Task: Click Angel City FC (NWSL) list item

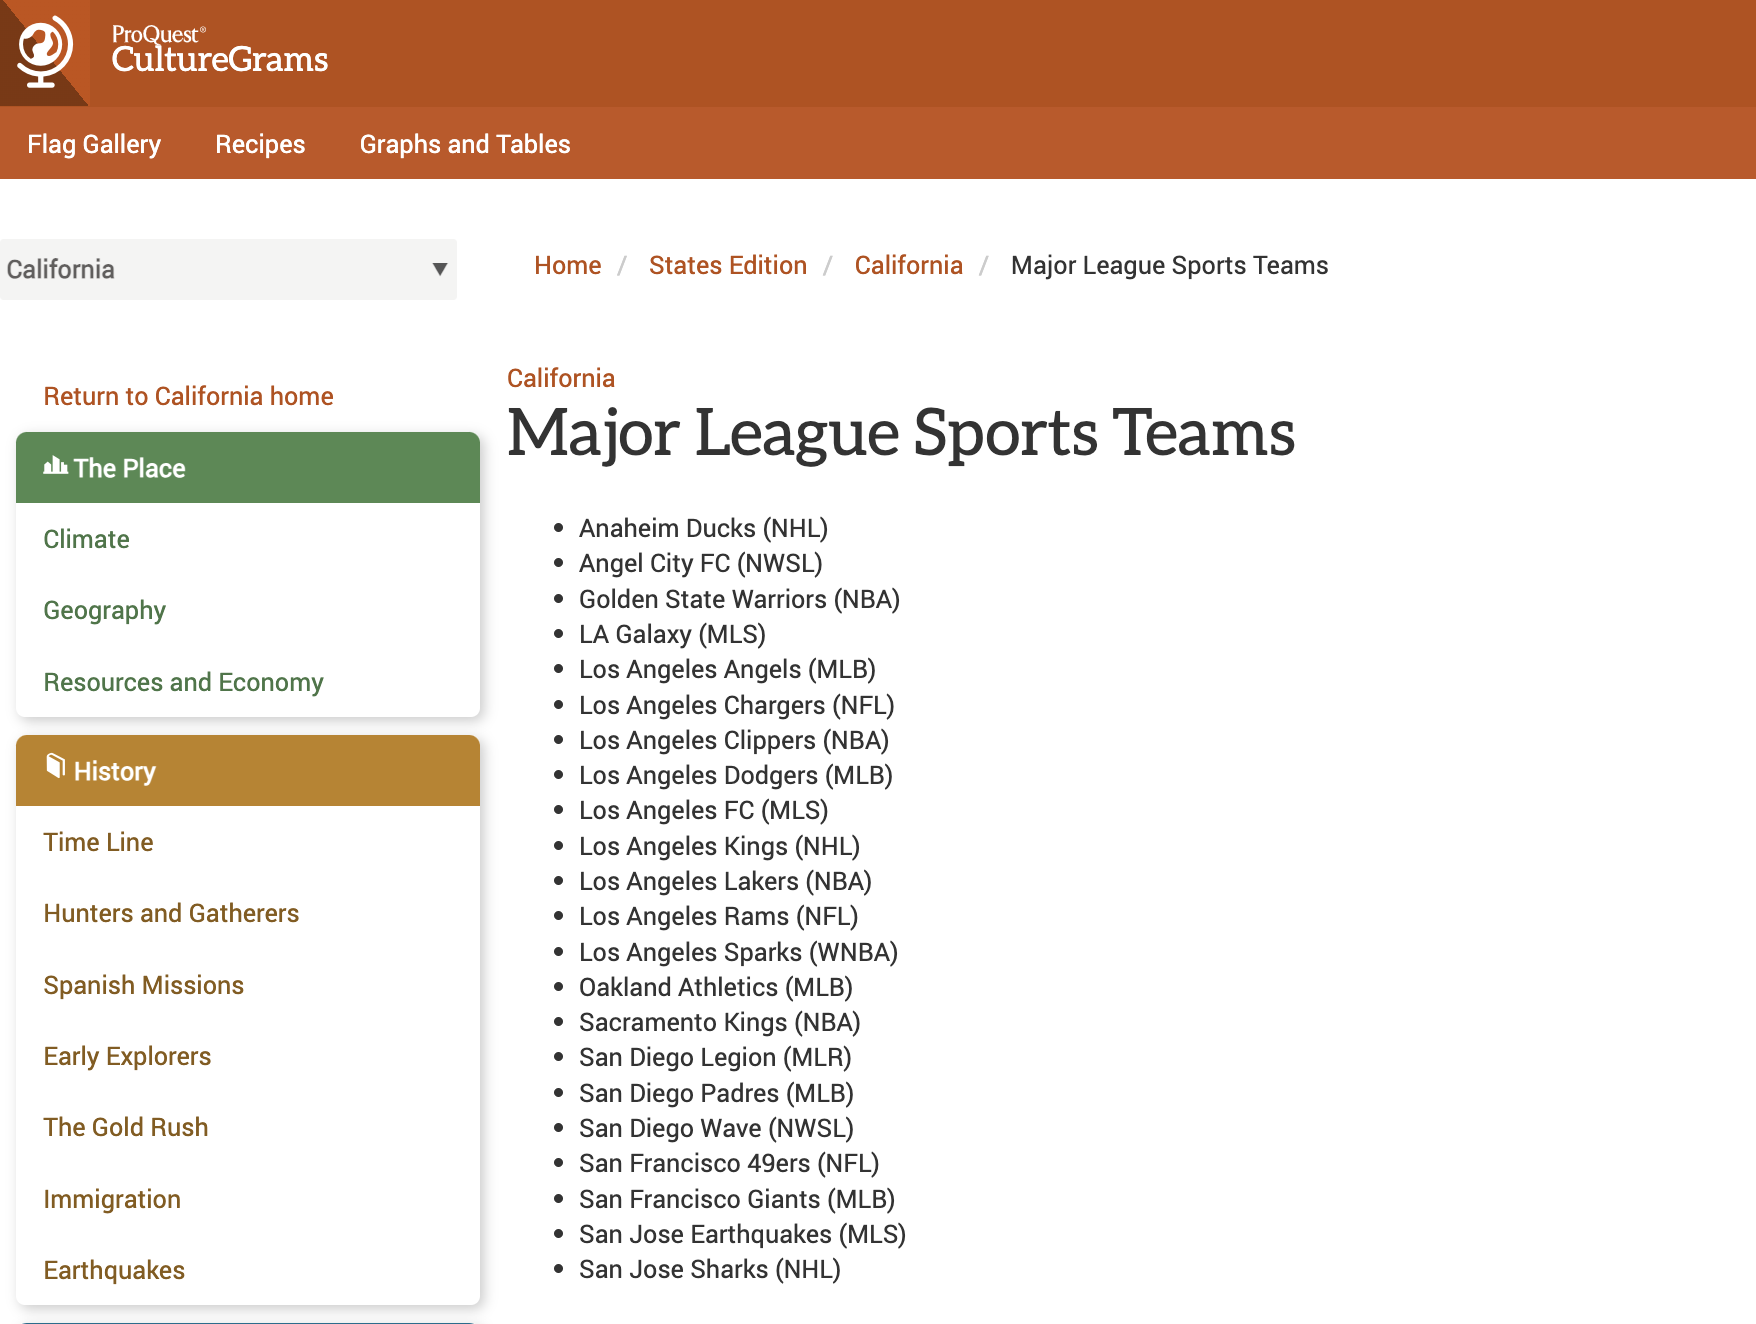Action: pos(701,563)
